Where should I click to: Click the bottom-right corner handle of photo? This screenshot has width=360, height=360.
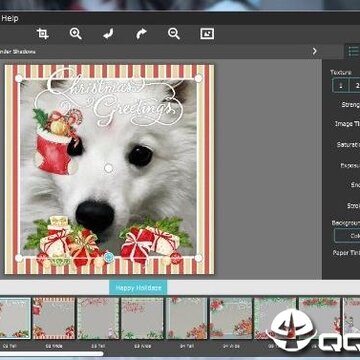point(198,258)
